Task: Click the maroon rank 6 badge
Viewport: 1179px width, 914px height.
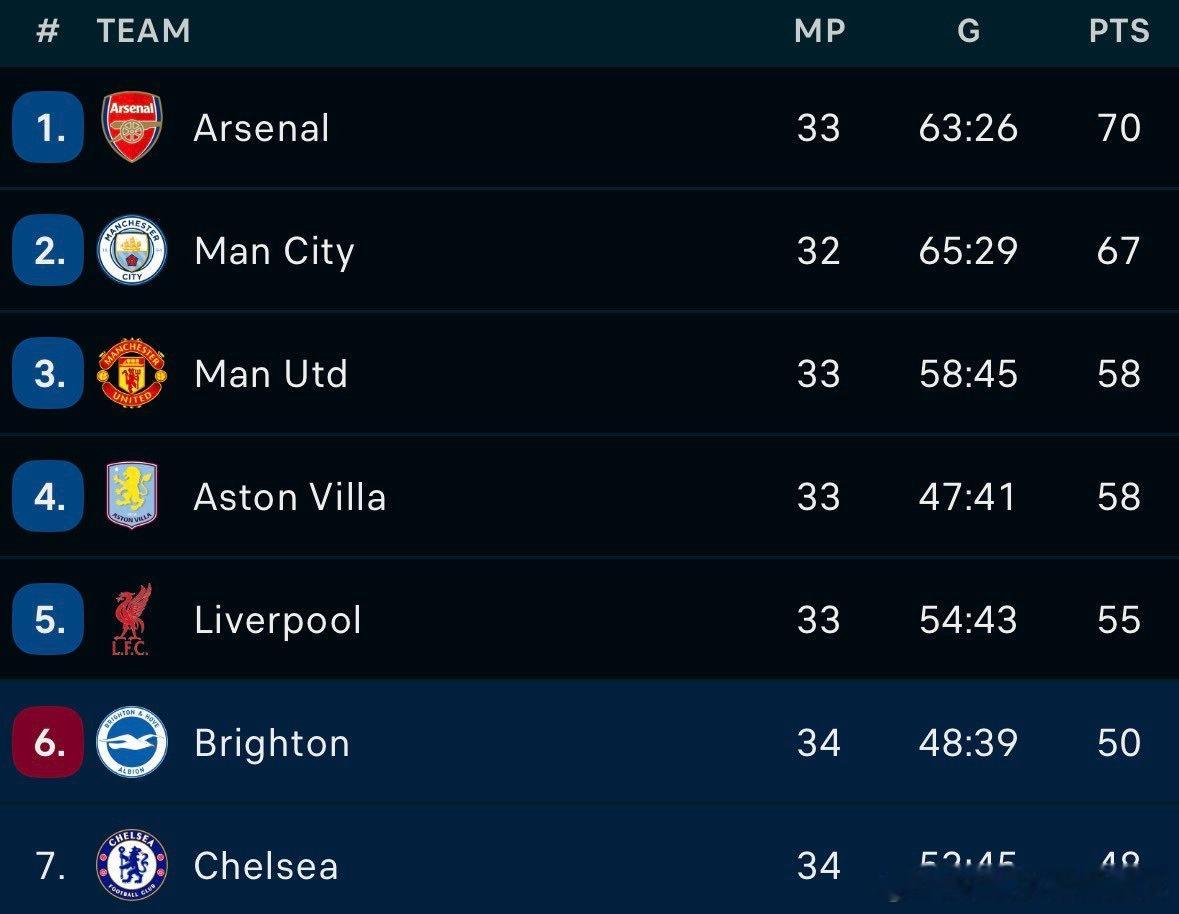Action: (x=48, y=742)
